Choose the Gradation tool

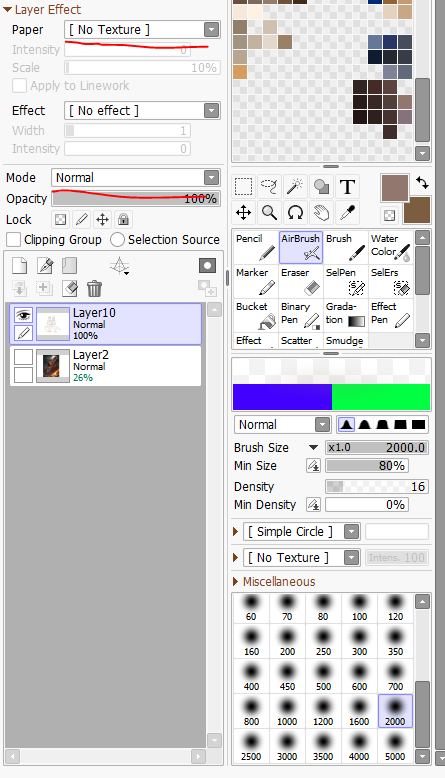346,315
